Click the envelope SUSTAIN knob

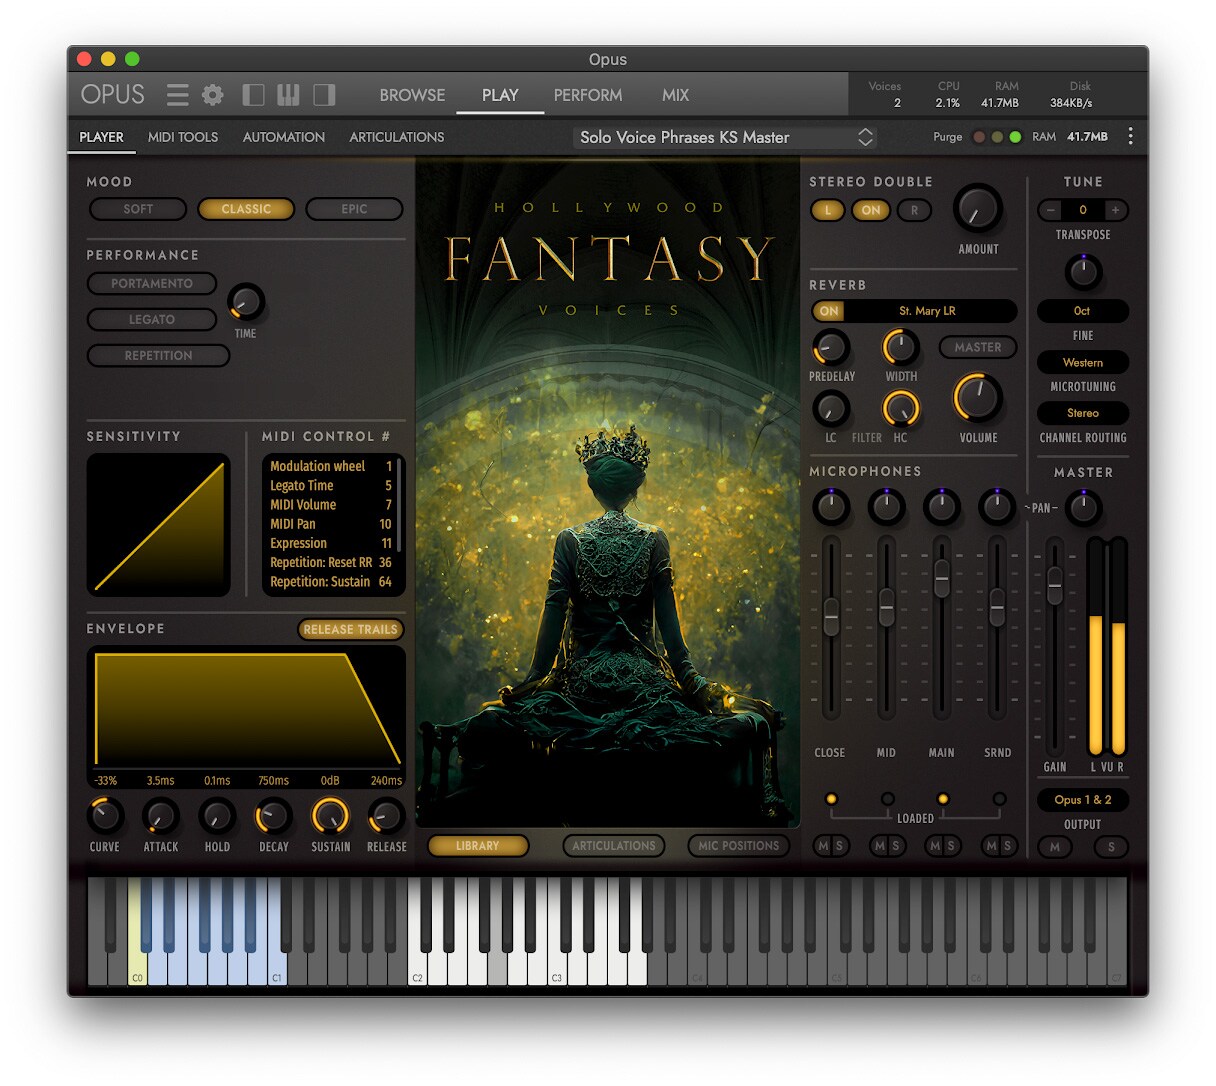(x=330, y=817)
